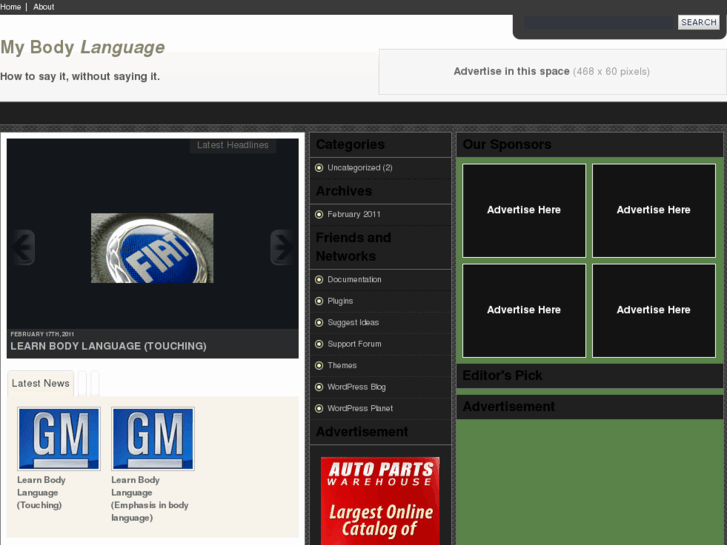
Task: Open the Suggest Ideas link
Action: click(x=353, y=322)
